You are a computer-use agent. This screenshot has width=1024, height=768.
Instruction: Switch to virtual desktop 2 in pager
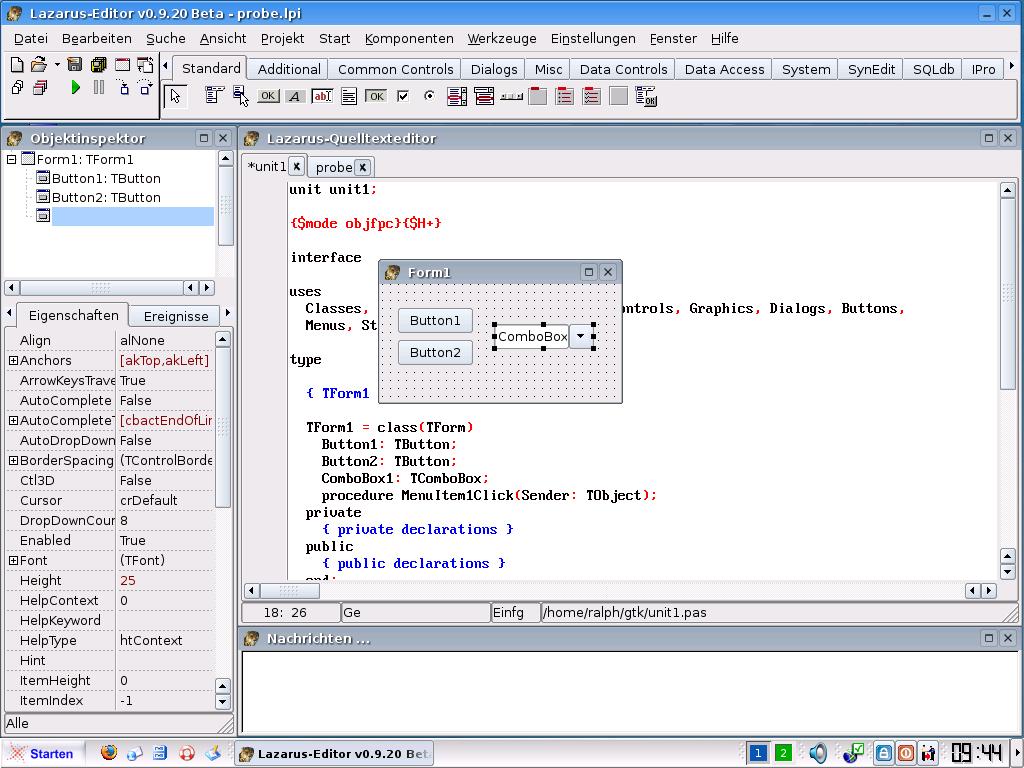coord(783,753)
